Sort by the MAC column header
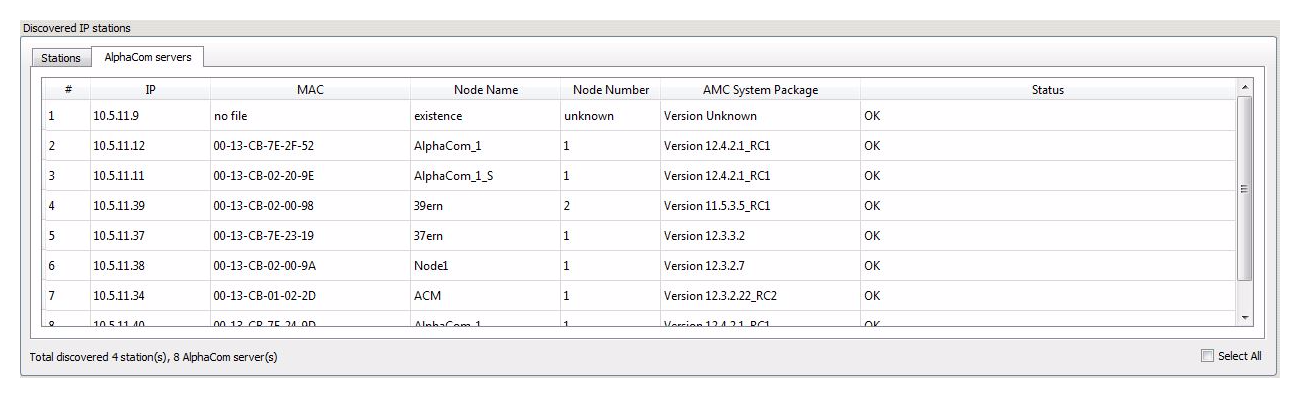The width and height of the screenshot is (1300, 398). click(x=311, y=90)
